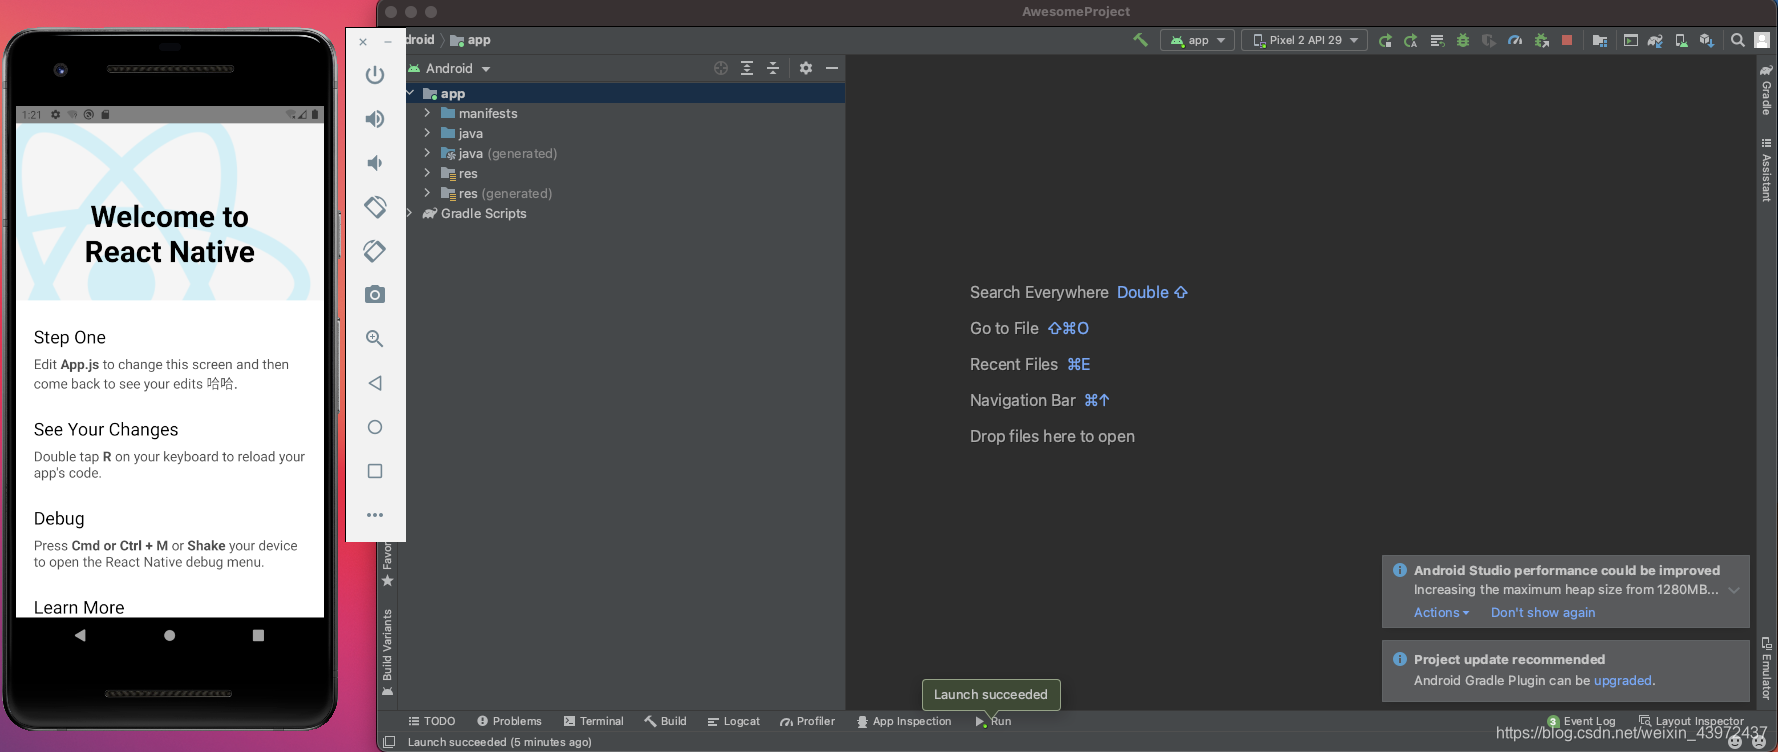Hide the Project panel with minus icon

pyautogui.click(x=832, y=68)
